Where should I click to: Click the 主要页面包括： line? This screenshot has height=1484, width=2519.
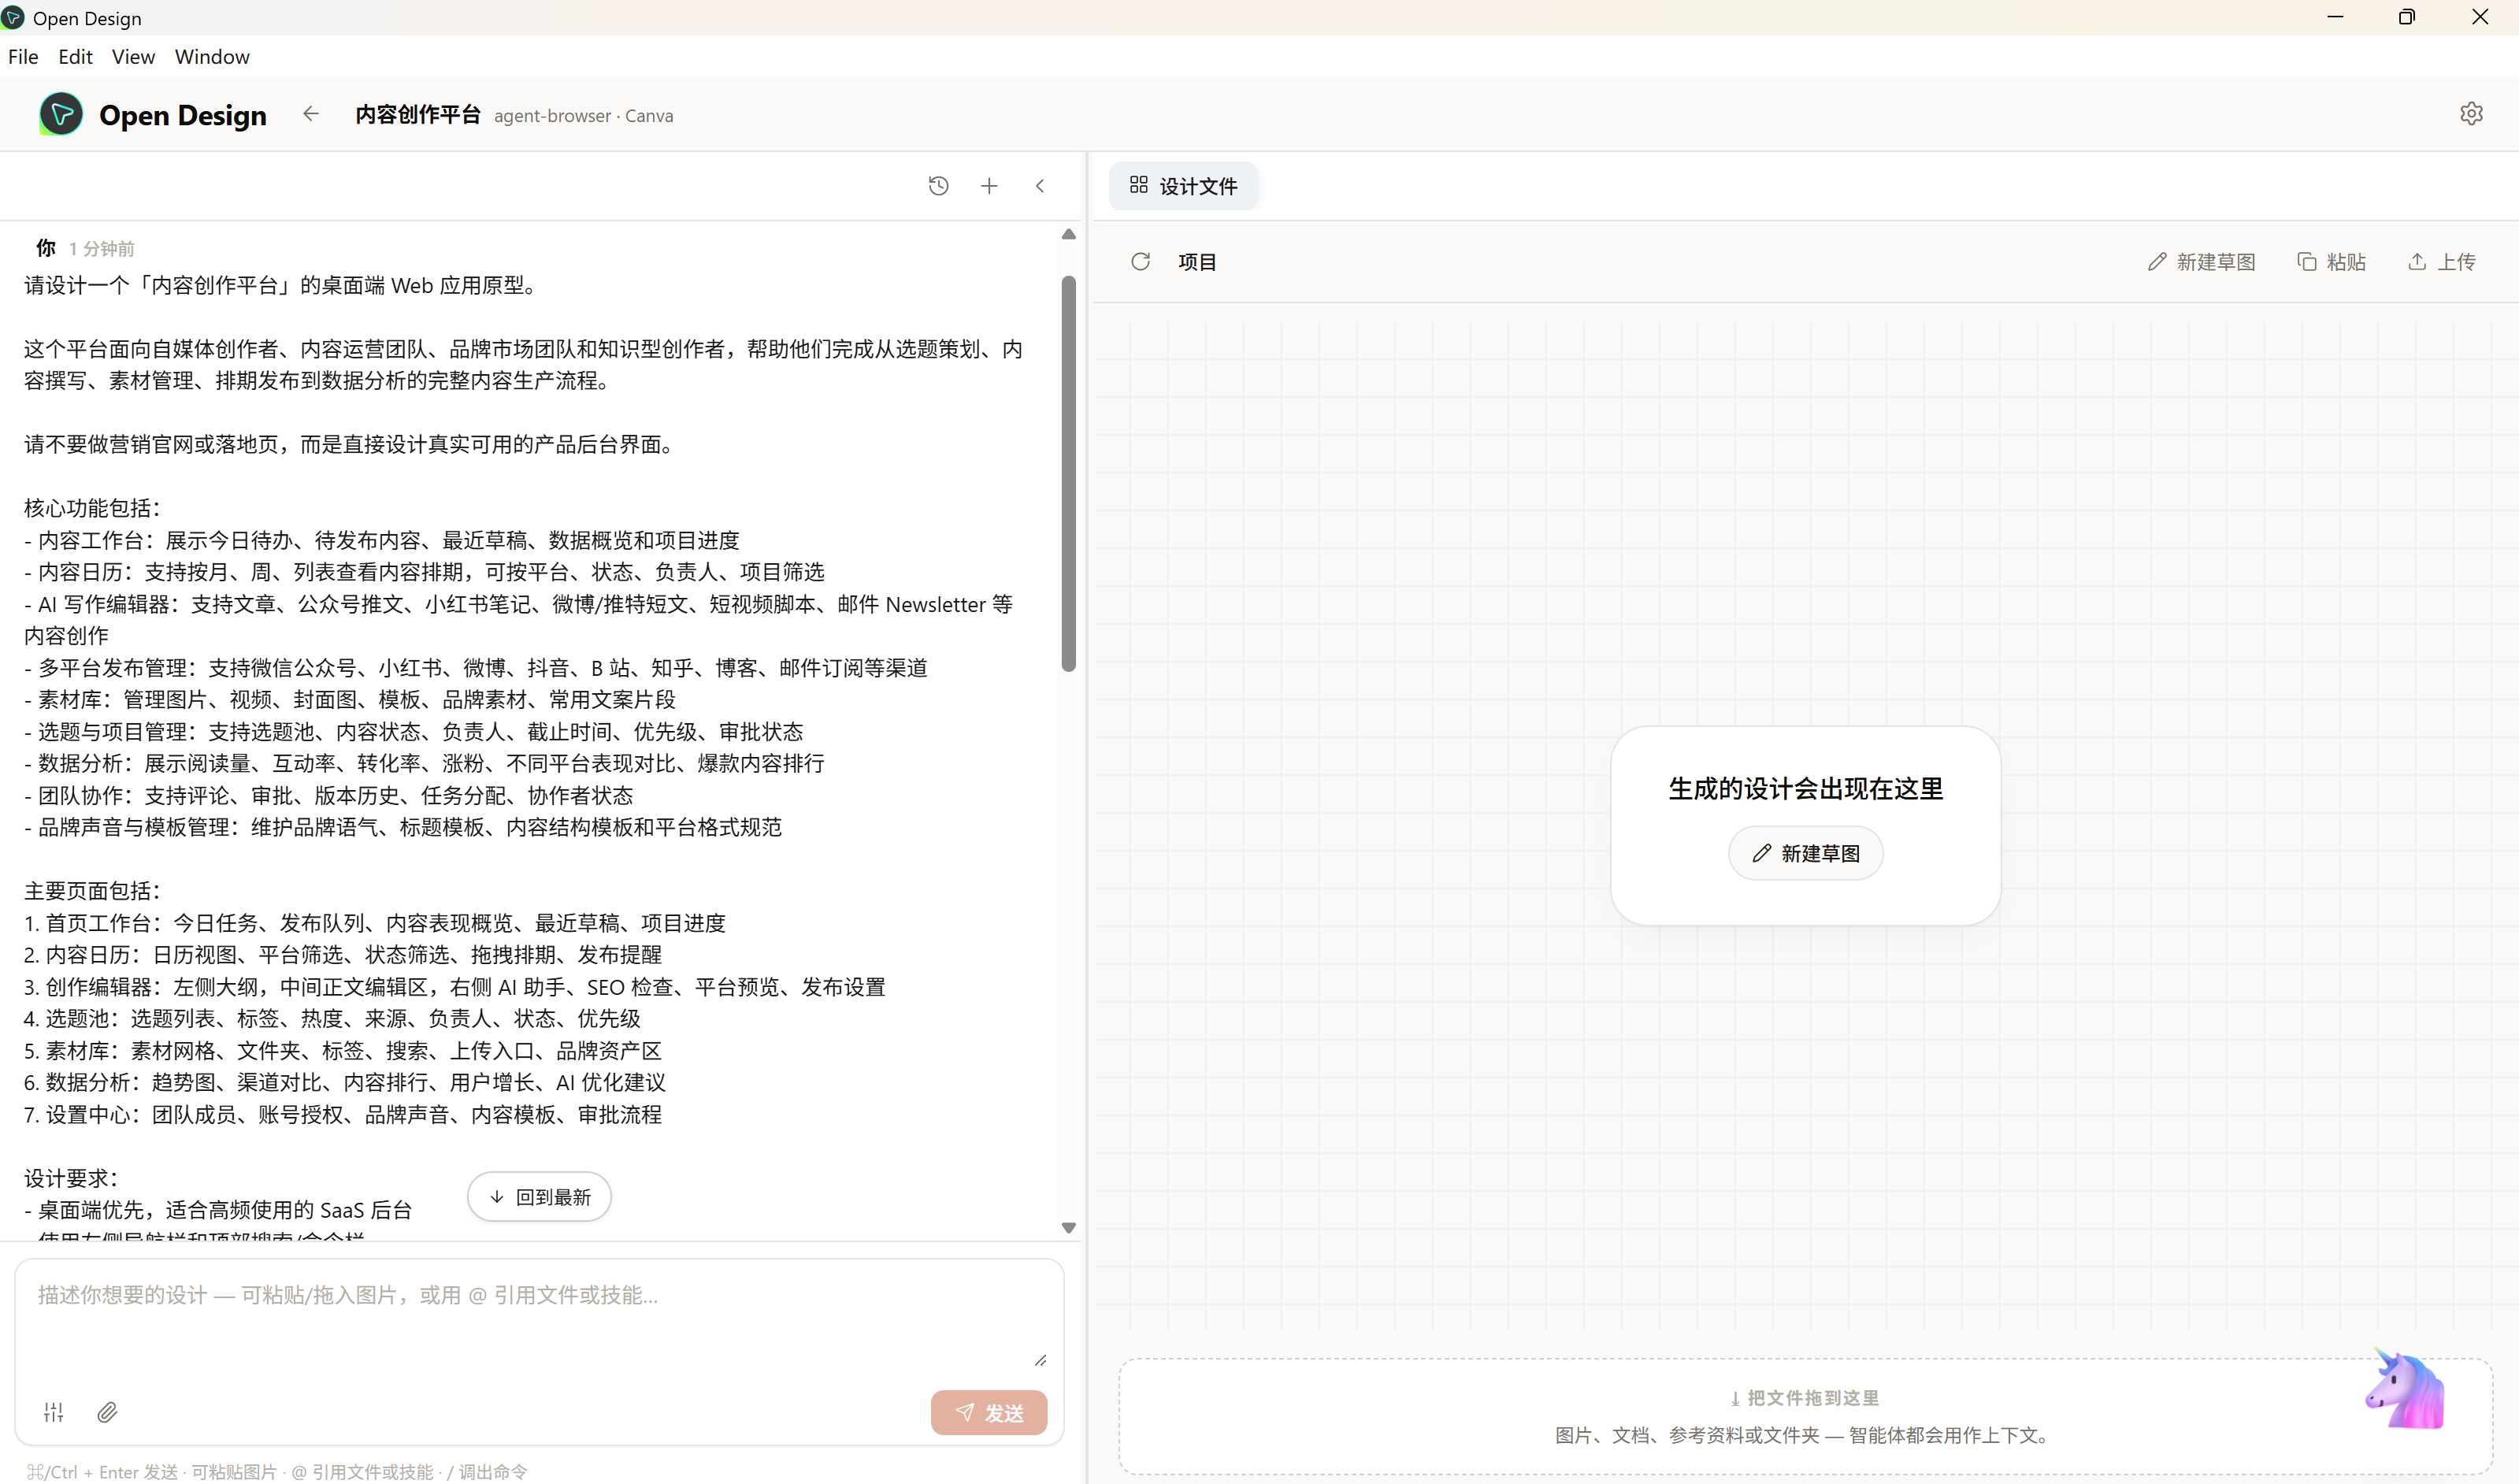point(92,891)
